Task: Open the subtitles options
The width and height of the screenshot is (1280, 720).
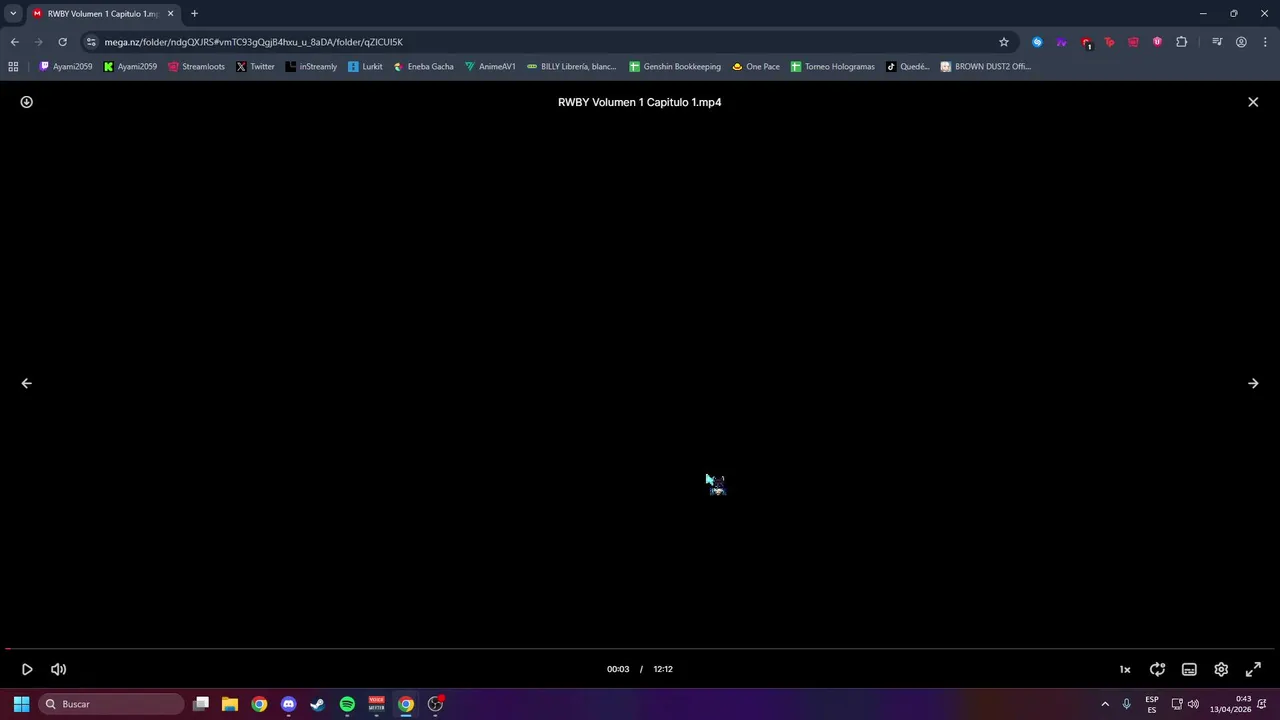Action: [x=1189, y=669]
